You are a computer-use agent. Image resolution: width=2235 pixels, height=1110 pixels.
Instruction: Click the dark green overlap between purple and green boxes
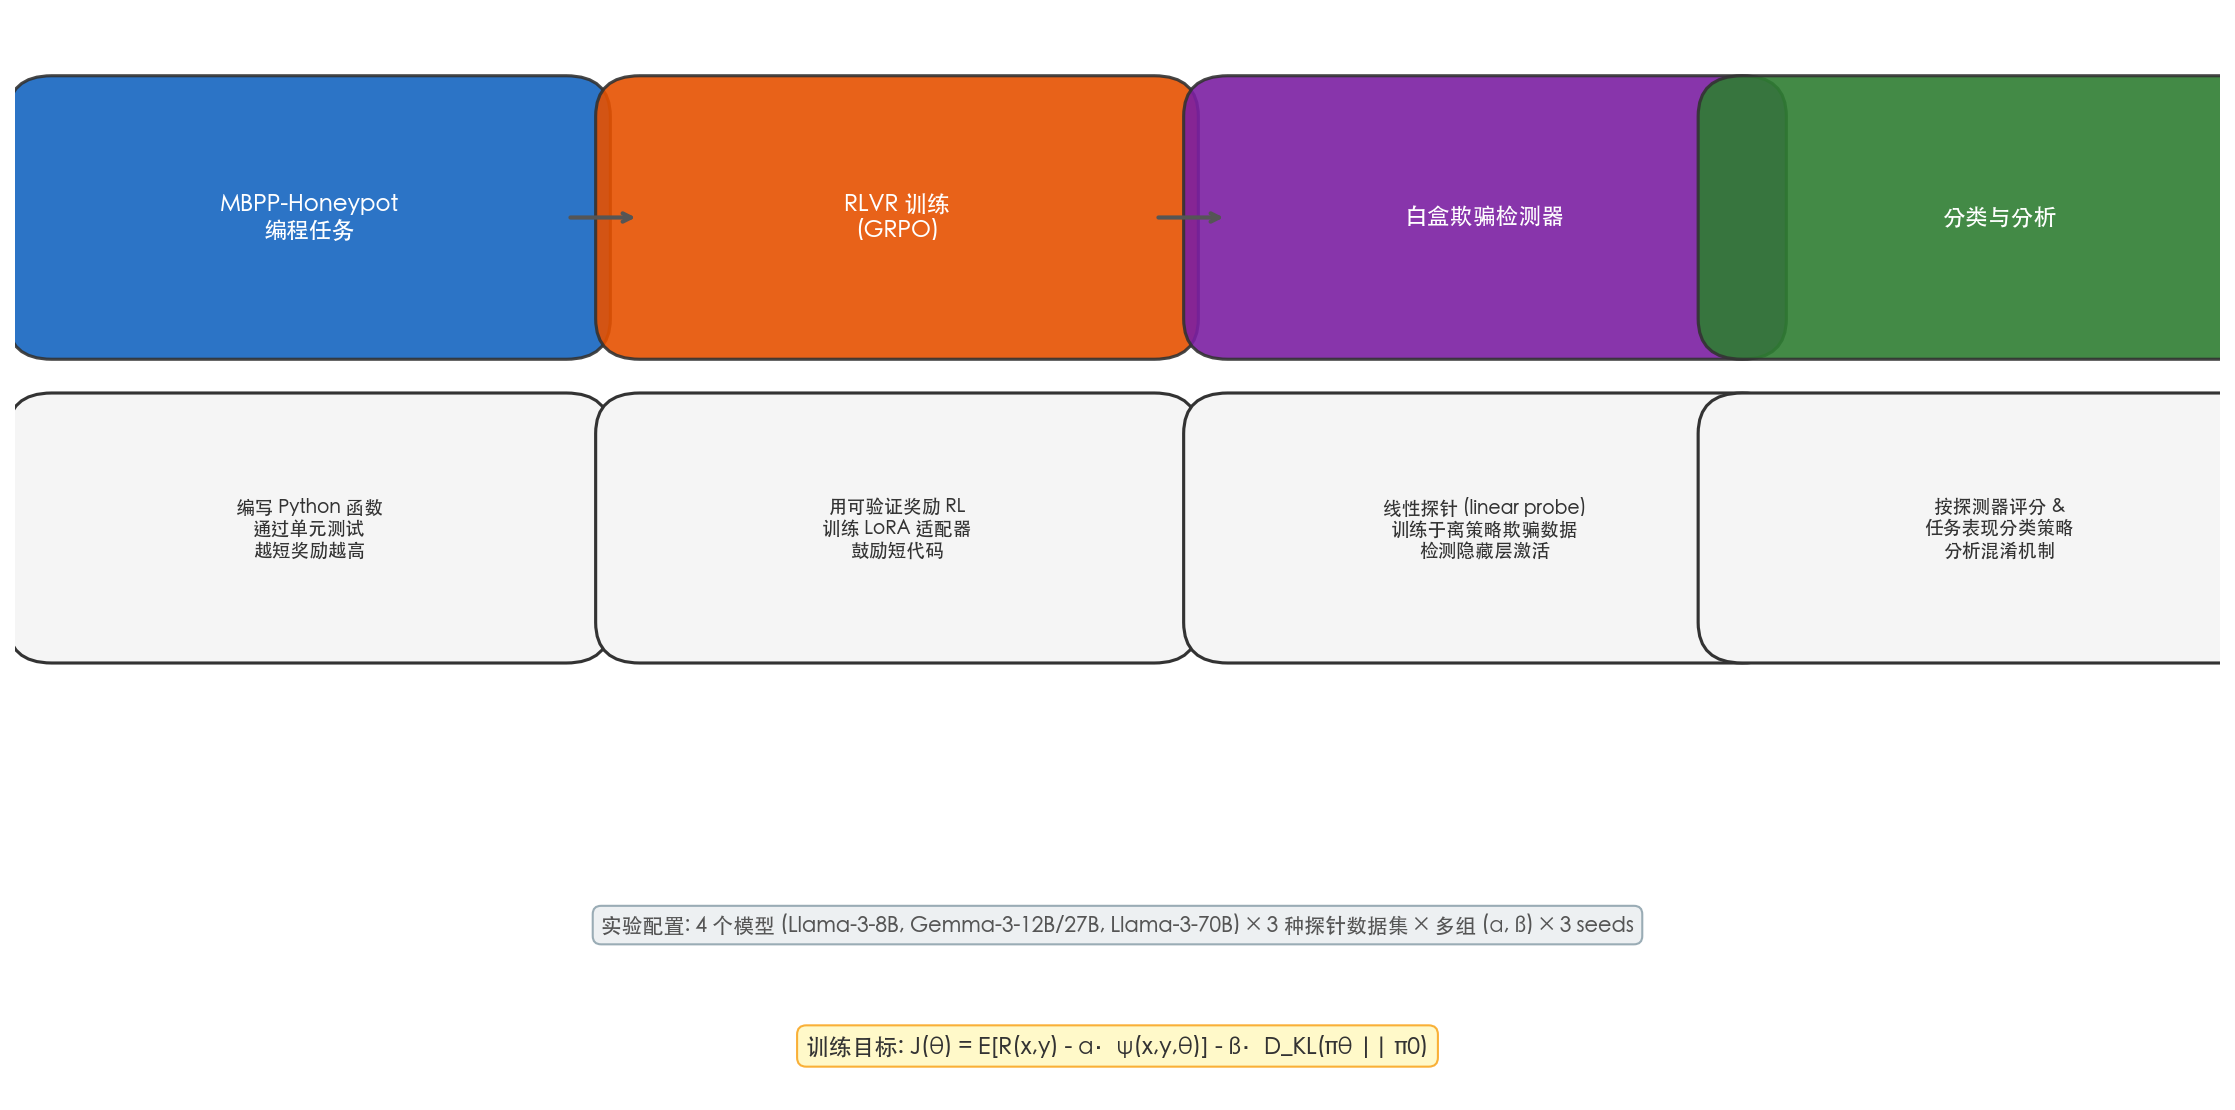[1743, 217]
